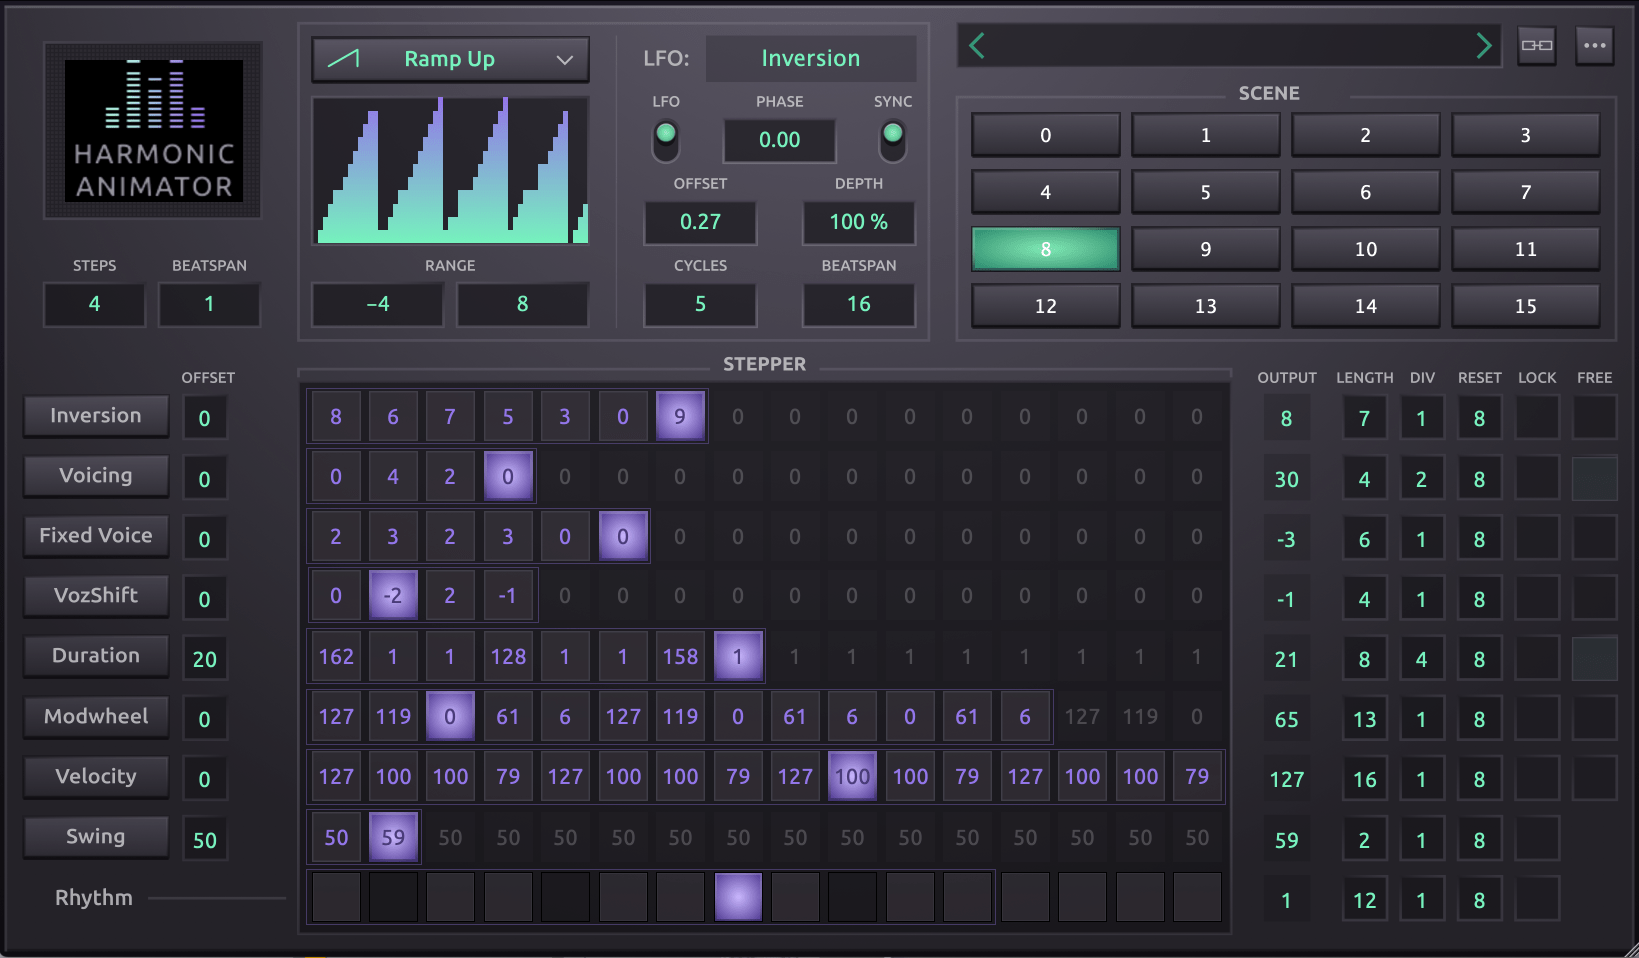Select the Velocity parameter button

pyautogui.click(x=96, y=777)
